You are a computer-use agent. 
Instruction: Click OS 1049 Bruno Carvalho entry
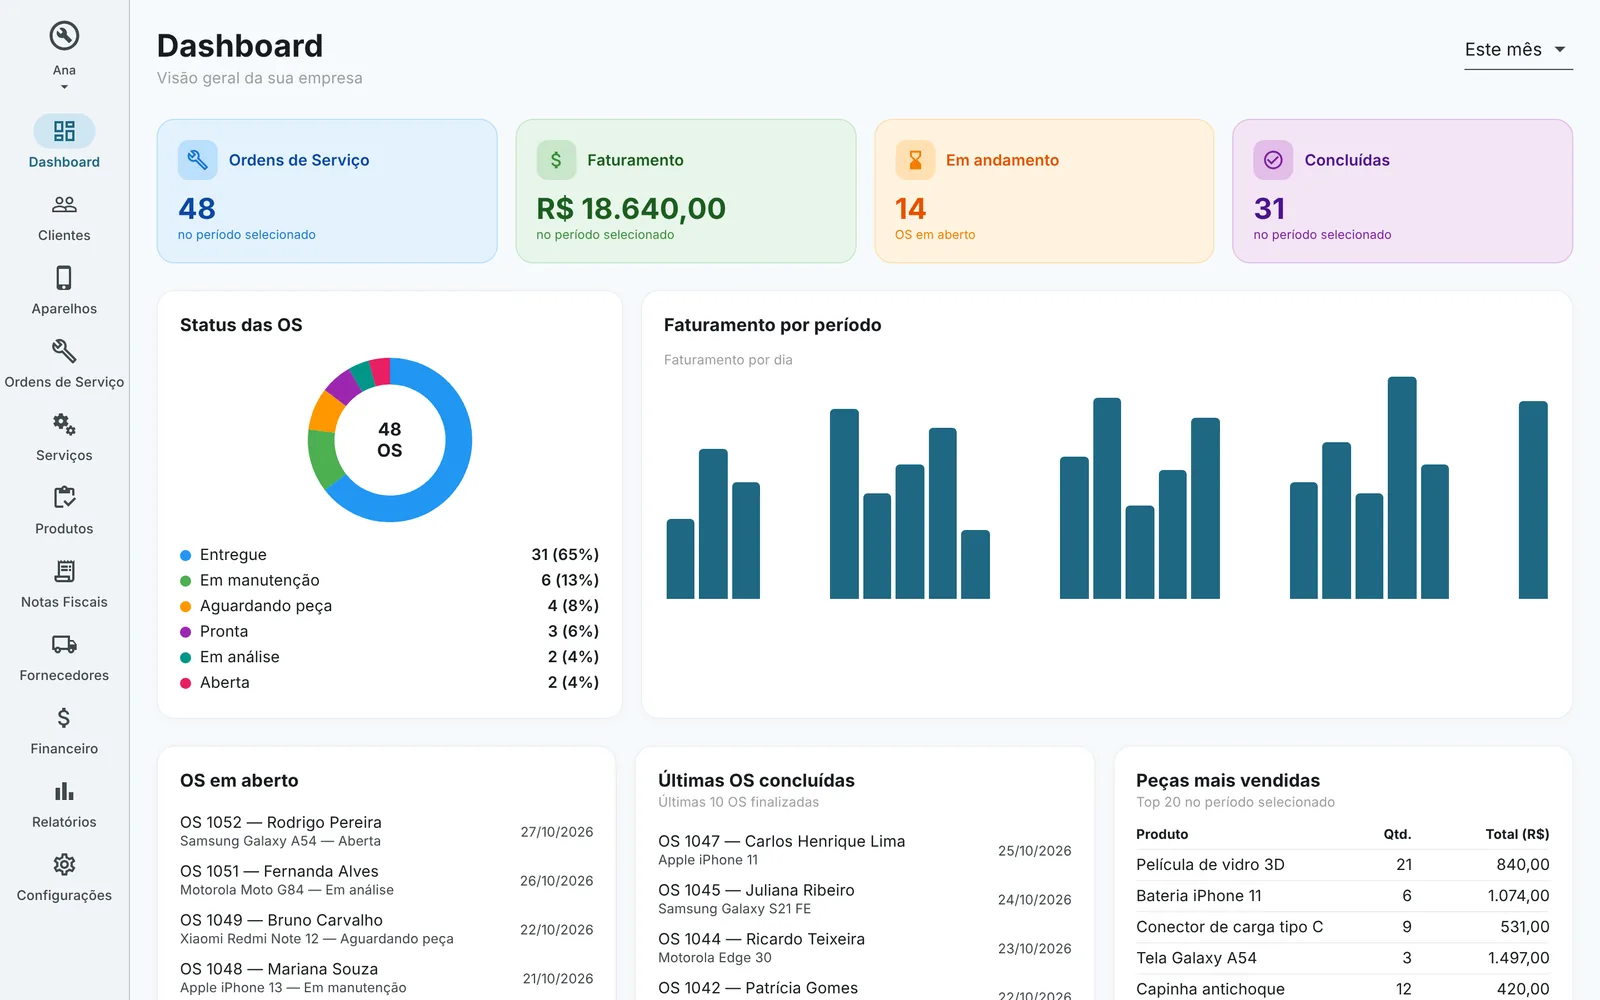[386, 929]
